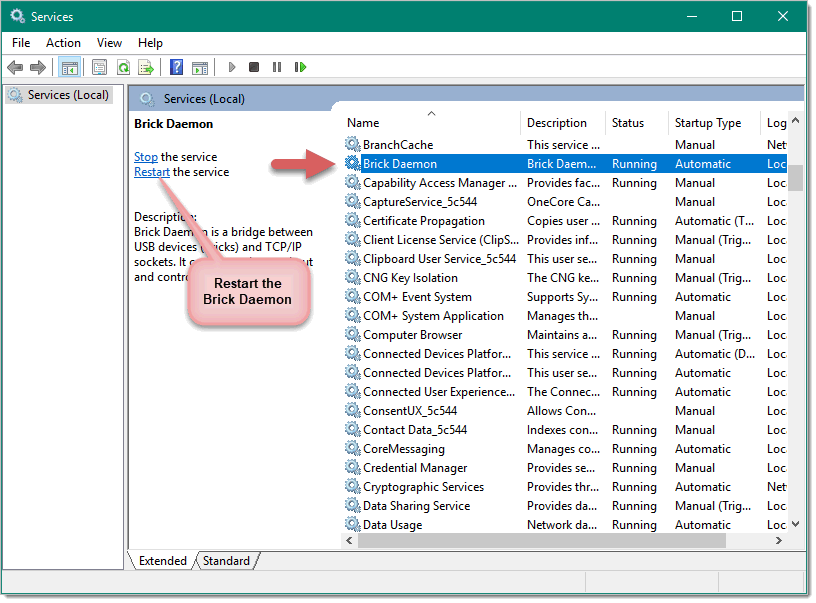The width and height of the screenshot is (816, 603).
Task: Select the Data Usage service name
Action: pos(392,524)
